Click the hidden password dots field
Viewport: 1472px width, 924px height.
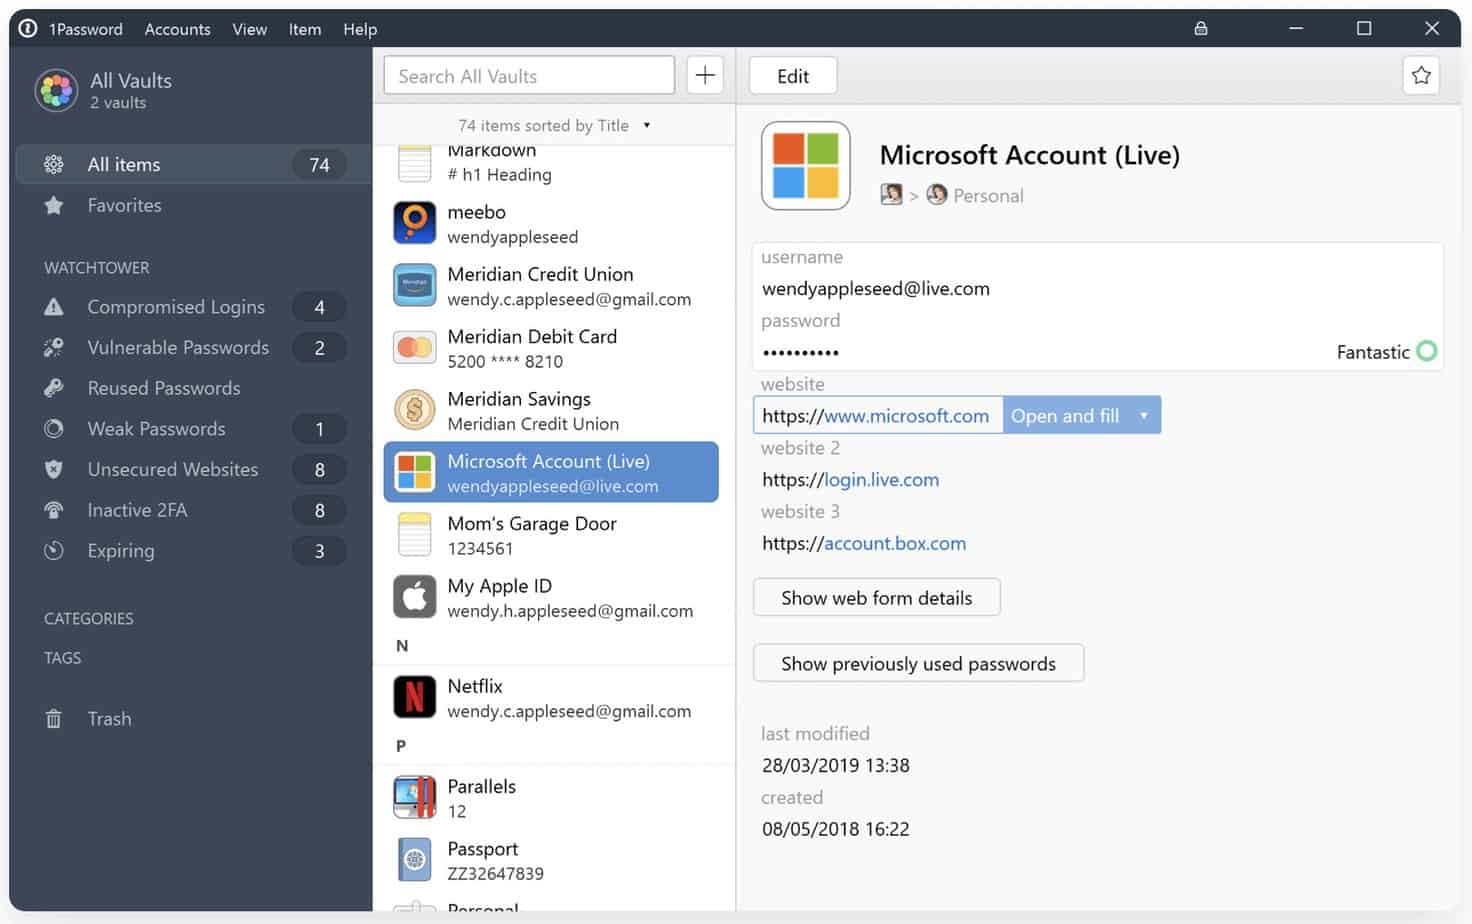coord(801,352)
